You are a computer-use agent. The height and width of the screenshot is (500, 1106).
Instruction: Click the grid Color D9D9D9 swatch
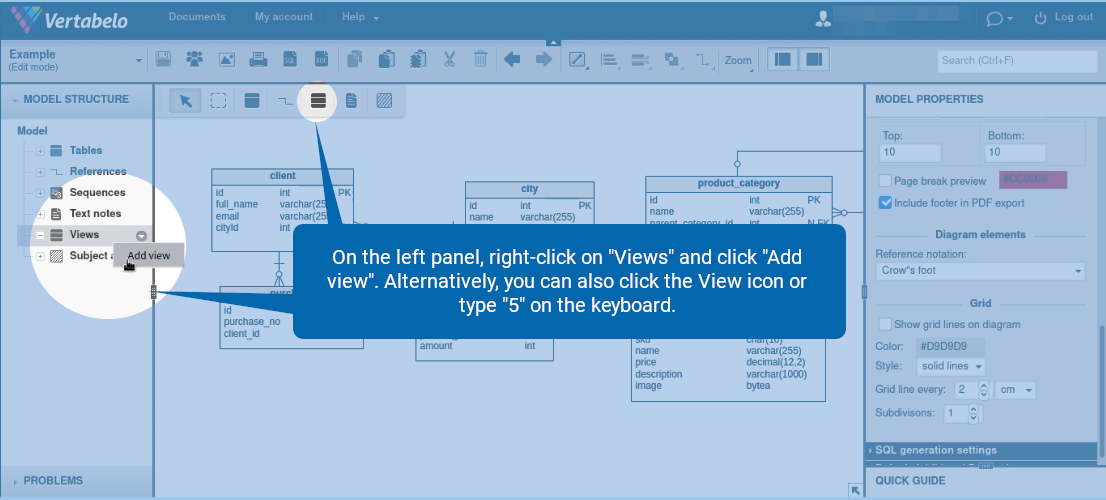(949, 346)
